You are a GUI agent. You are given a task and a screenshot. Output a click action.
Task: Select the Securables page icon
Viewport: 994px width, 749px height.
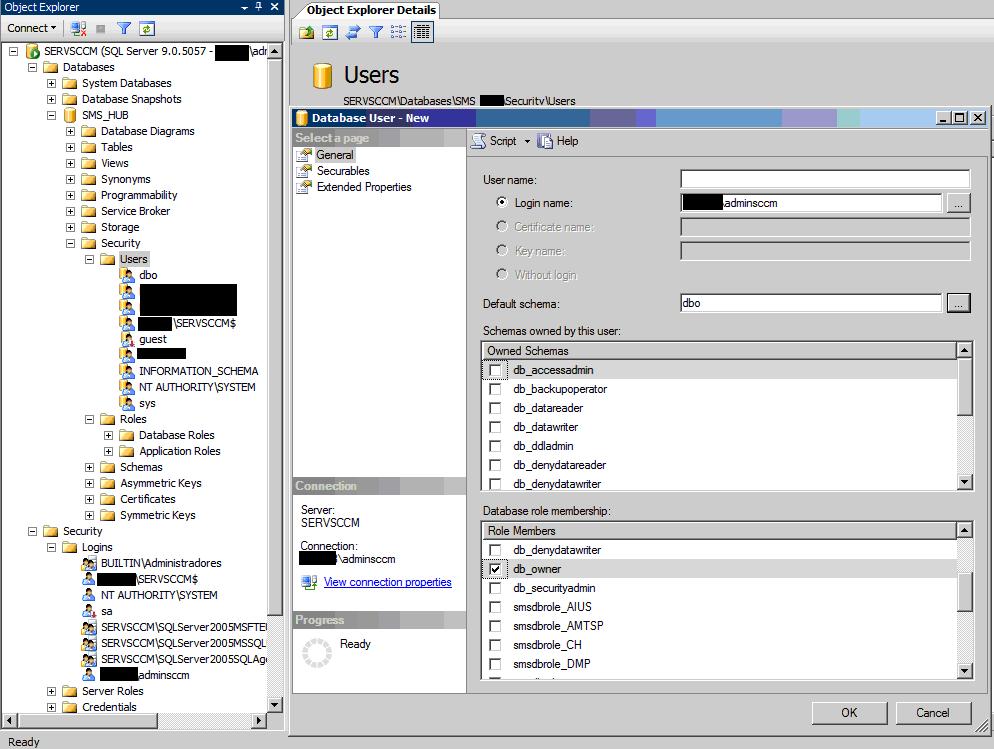point(306,170)
